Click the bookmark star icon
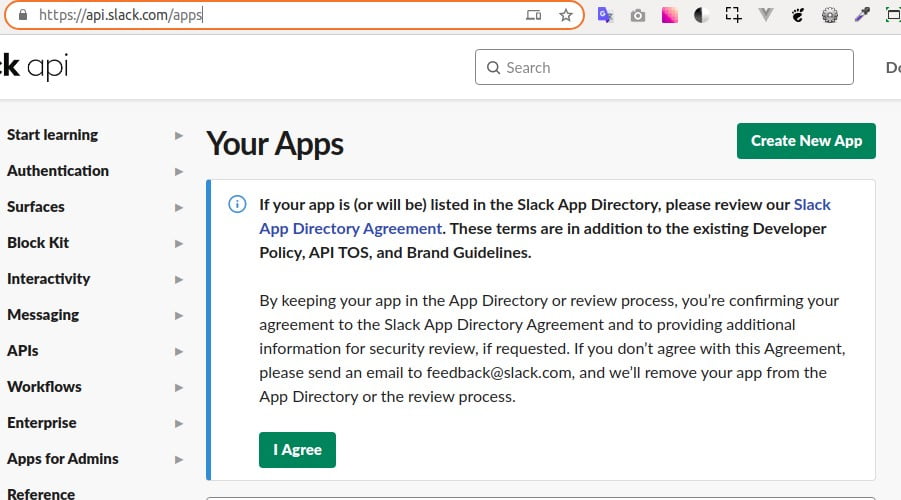 (566, 15)
